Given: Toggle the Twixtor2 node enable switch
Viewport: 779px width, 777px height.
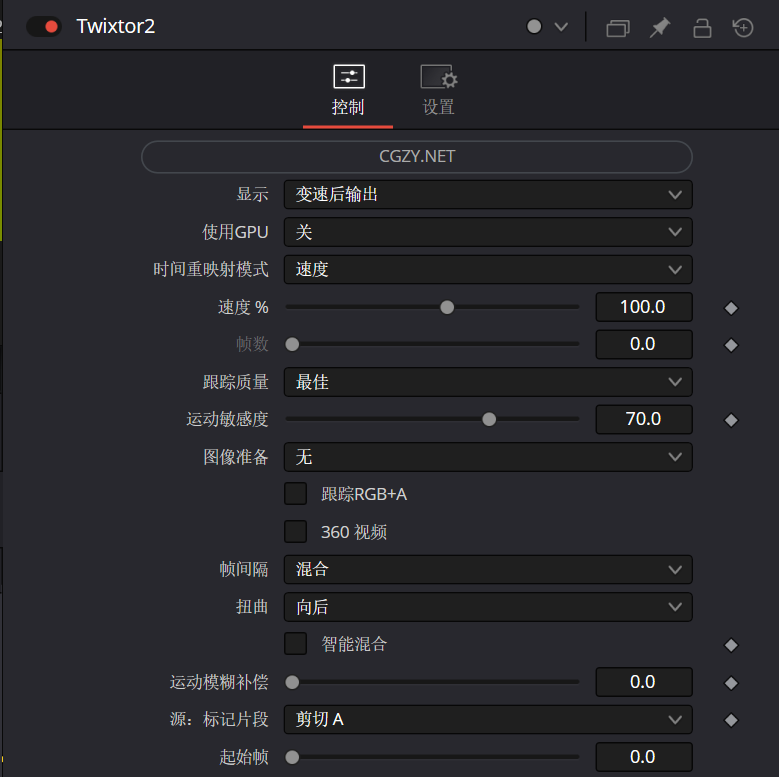Looking at the screenshot, I should click(x=44, y=26).
